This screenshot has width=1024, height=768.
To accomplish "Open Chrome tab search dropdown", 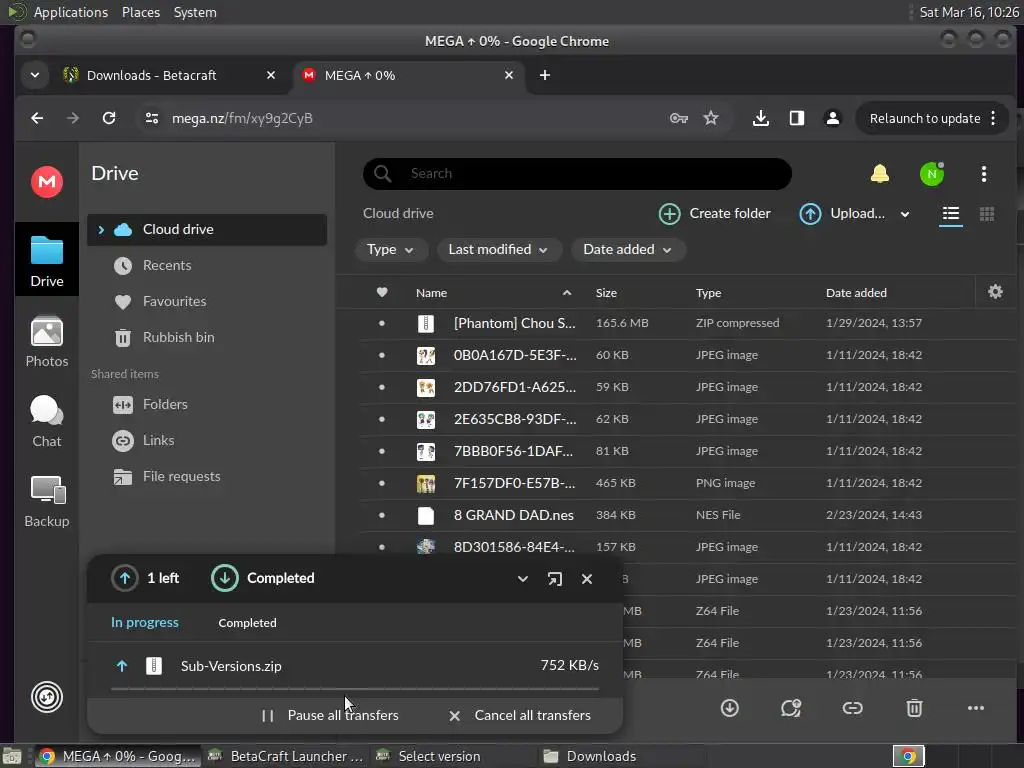I will (x=35, y=75).
